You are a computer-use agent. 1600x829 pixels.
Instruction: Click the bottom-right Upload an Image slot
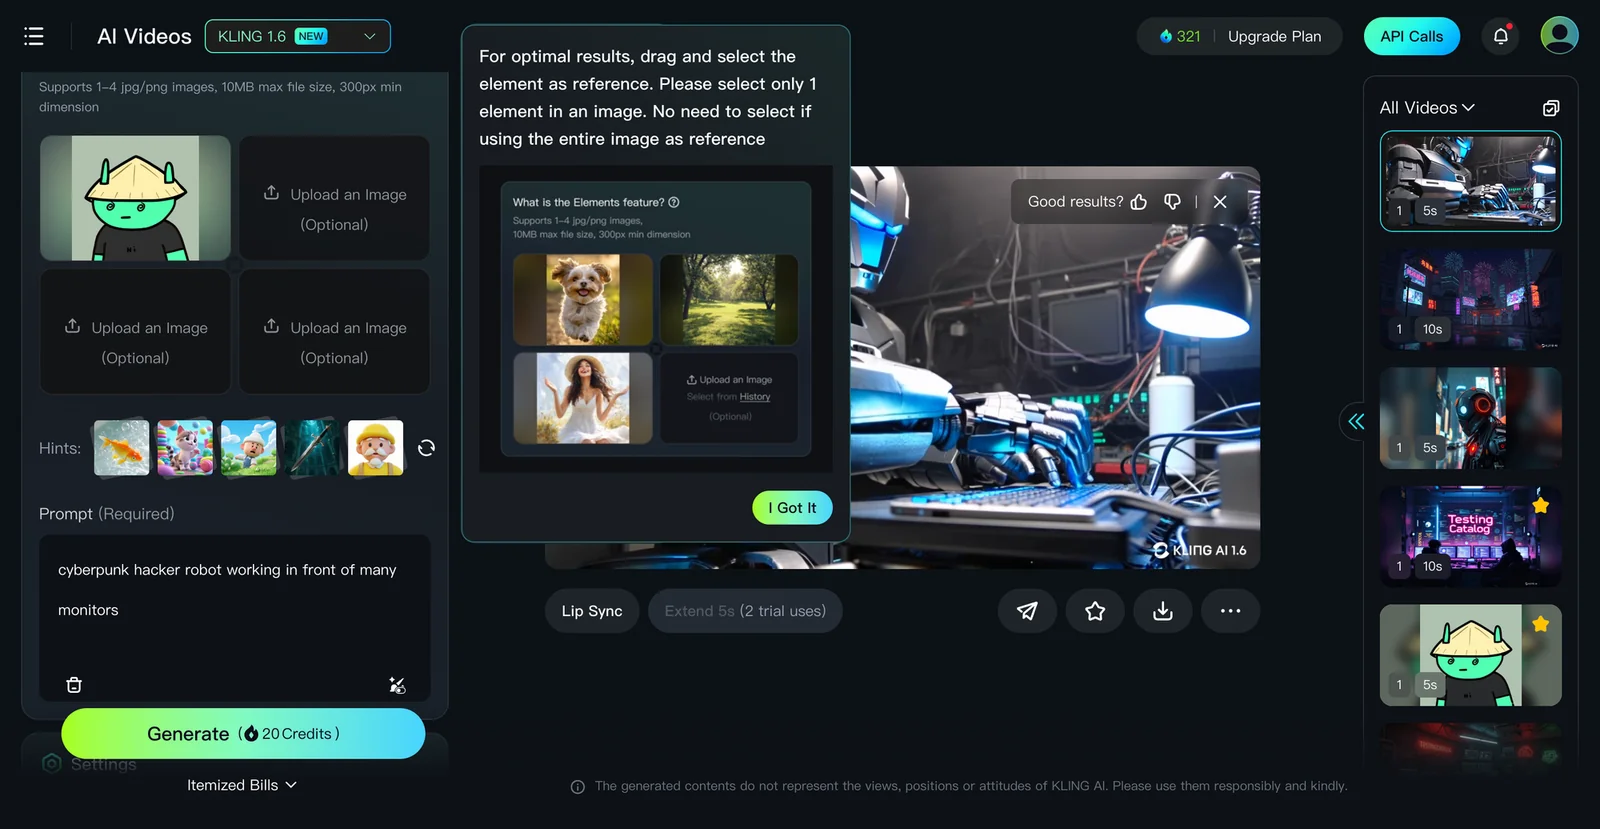[335, 331]
